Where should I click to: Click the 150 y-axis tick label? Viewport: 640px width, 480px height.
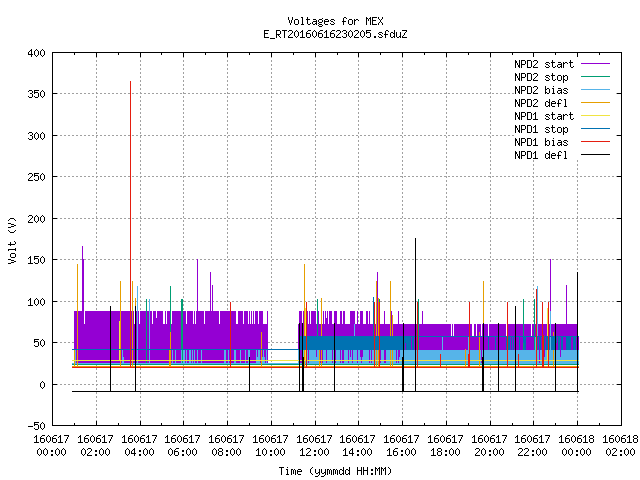[36, 260]
